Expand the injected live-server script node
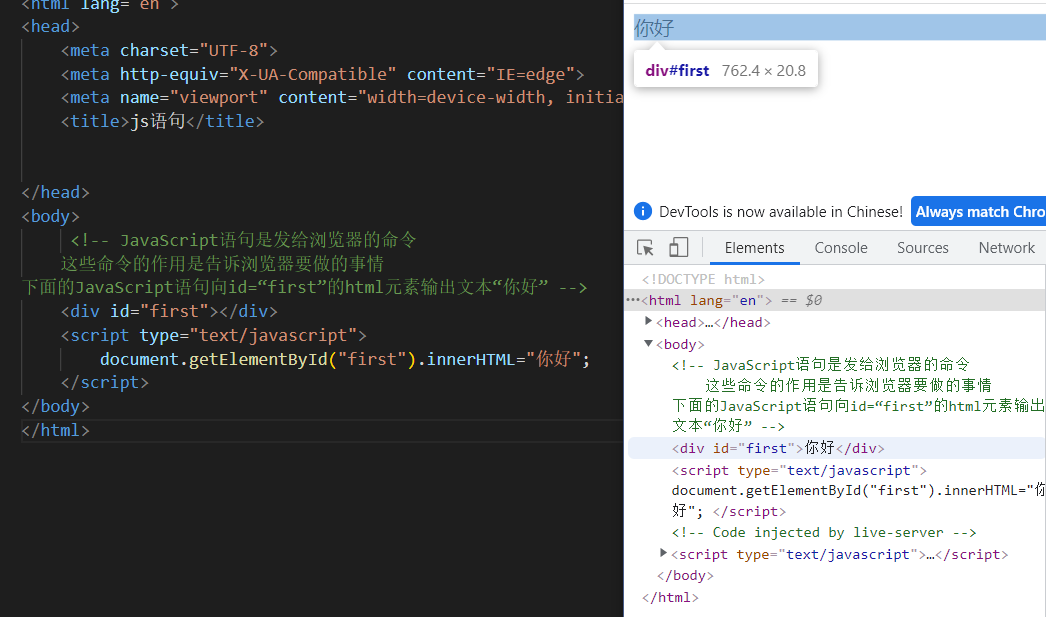This screenshot has height=617, width=1046. pos(663,553)
